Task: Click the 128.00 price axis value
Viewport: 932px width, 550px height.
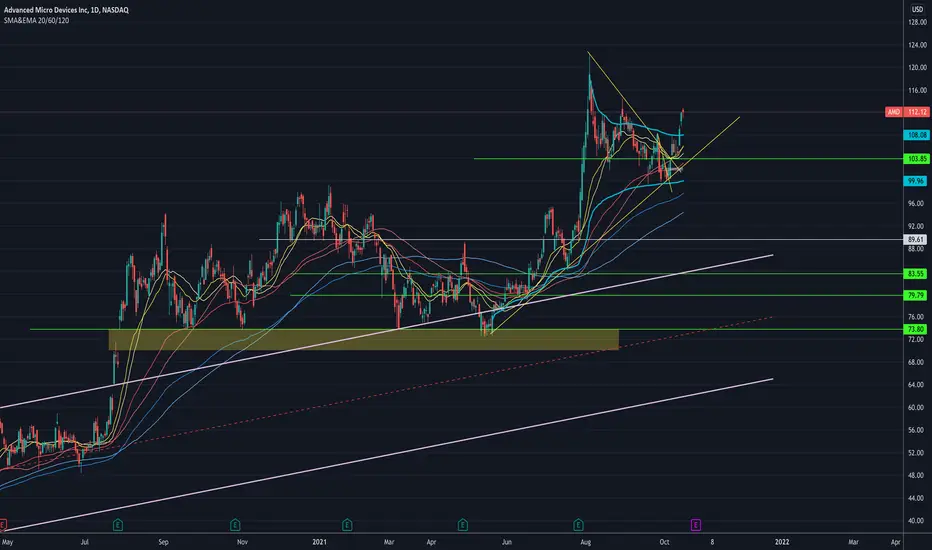Action: click(x=917, y=22)
